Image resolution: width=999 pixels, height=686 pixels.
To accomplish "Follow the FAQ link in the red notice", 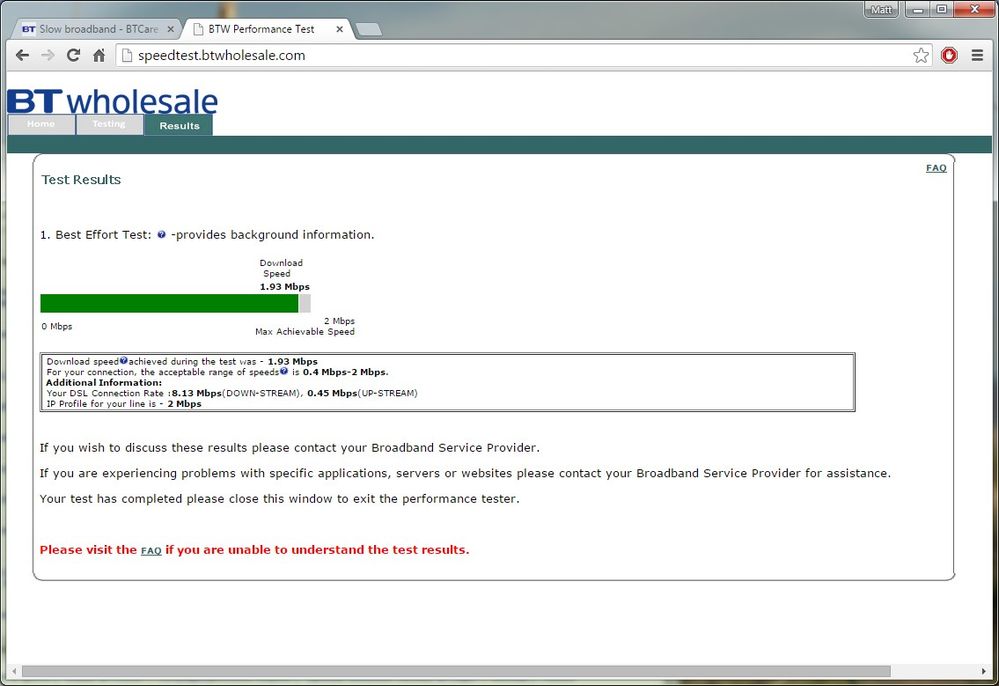I will pos(151,551).
